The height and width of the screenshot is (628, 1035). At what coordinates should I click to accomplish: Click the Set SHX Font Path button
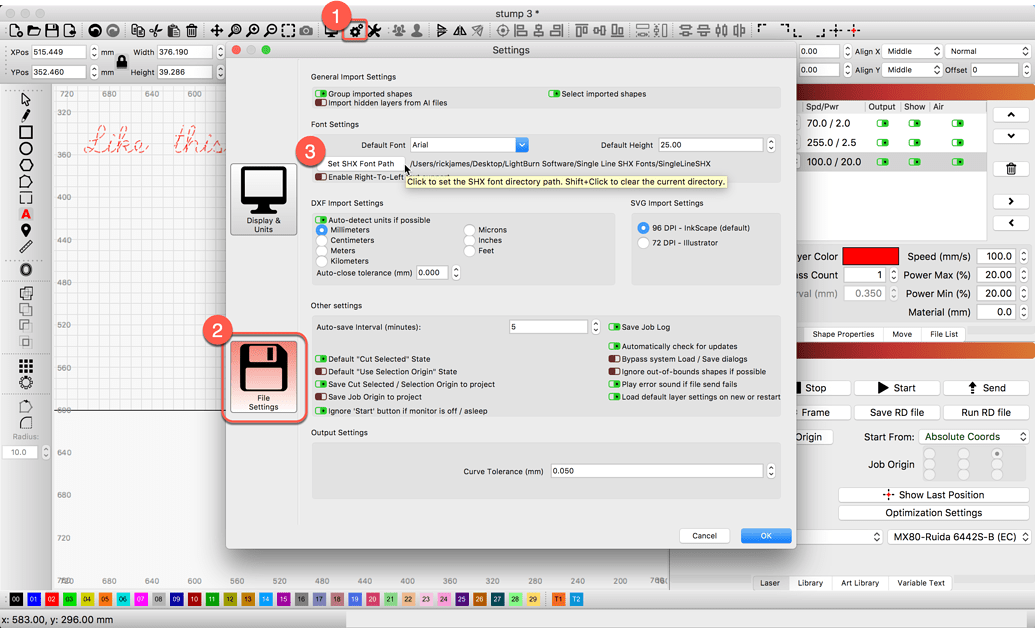[x=361, y=164]
